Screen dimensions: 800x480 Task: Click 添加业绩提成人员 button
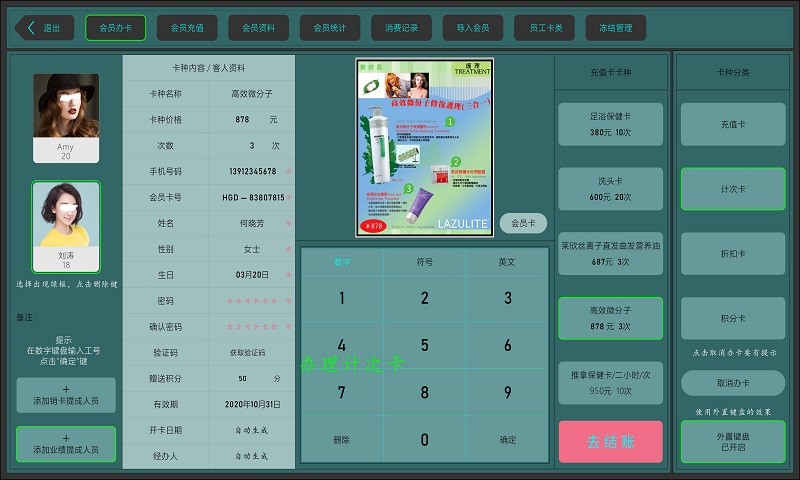coord(66,444)
